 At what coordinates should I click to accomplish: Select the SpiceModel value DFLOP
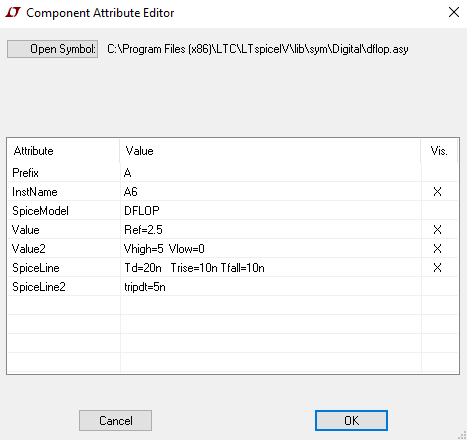[x=271, y=211]
